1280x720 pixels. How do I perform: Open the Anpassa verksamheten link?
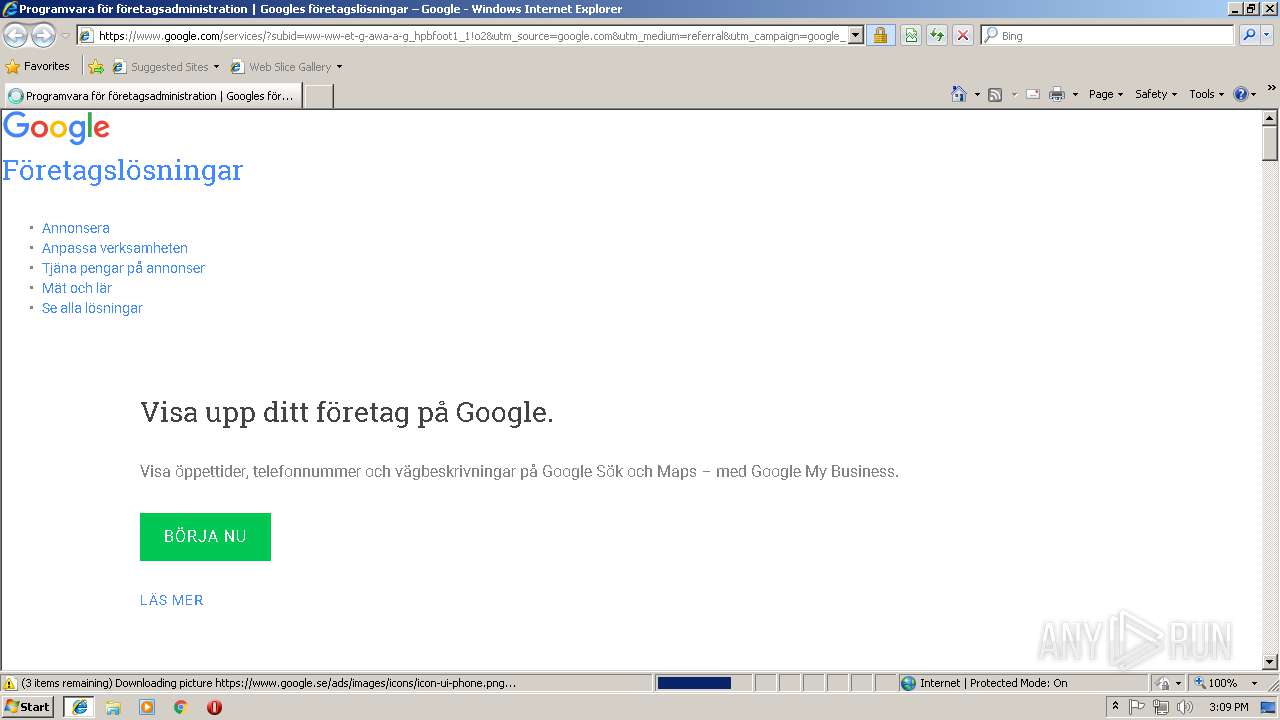(115, 248)
